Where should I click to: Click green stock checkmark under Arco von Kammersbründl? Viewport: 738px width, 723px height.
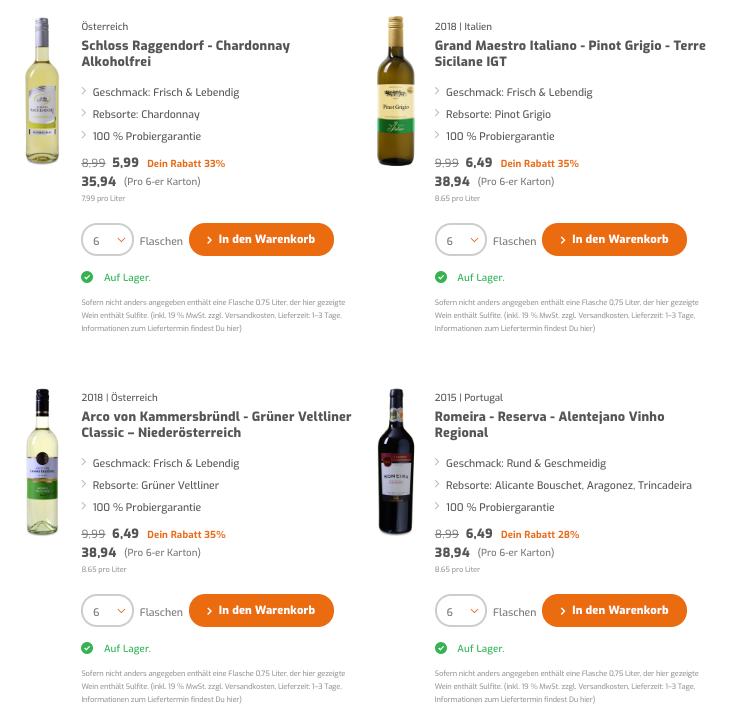pyautogui.click(x=87, y=648)
